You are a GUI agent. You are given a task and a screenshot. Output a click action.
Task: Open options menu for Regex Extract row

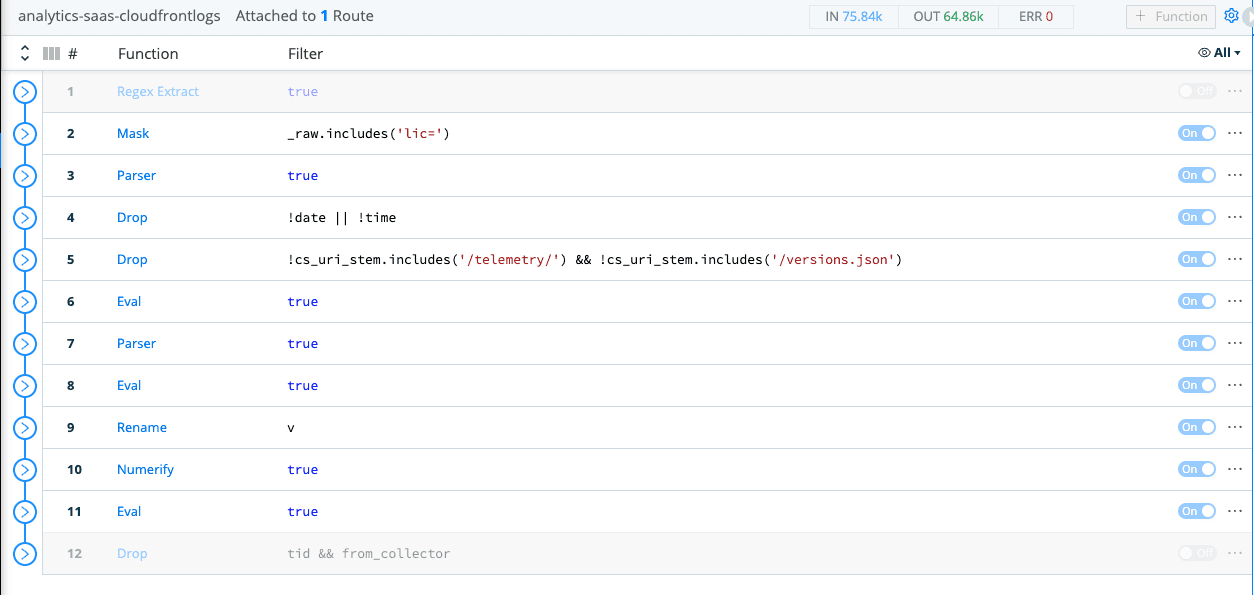pyautogui.click(x=1234, y=91)
